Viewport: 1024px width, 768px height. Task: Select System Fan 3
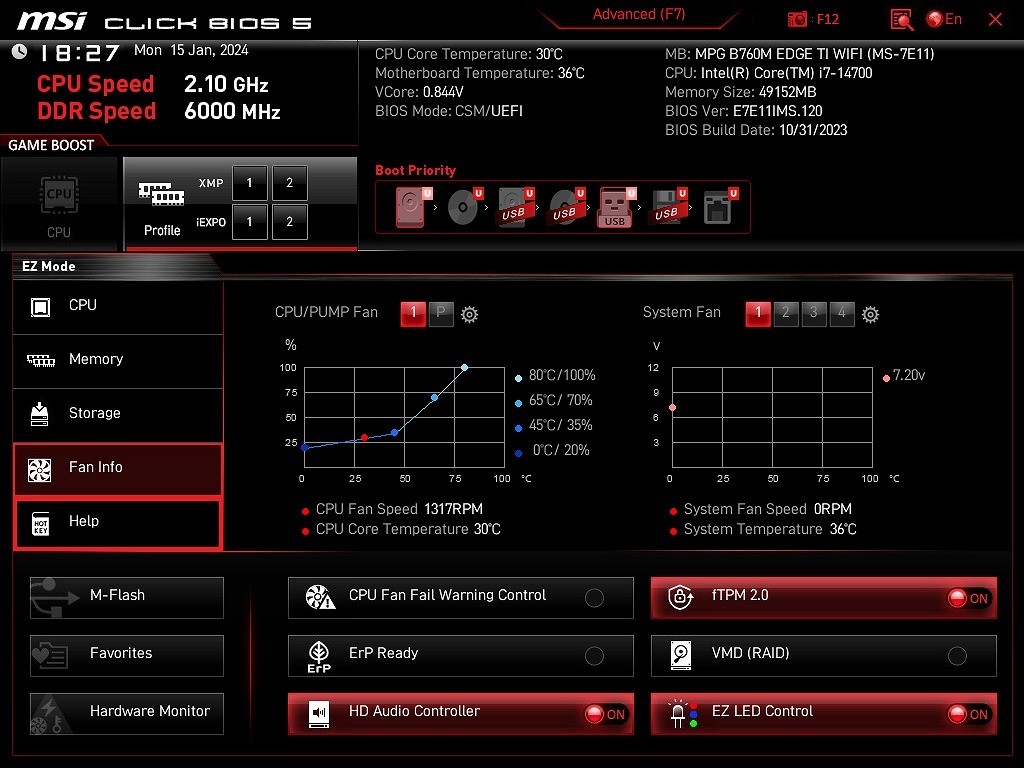click(x=814, y=313)
